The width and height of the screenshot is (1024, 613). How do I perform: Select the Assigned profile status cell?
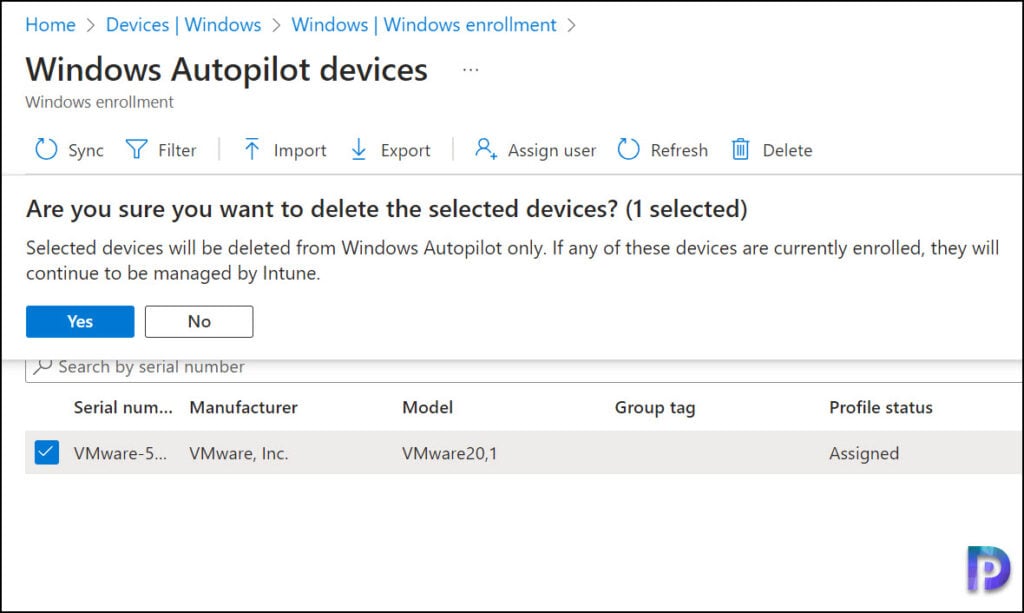(x=864, y=454)
